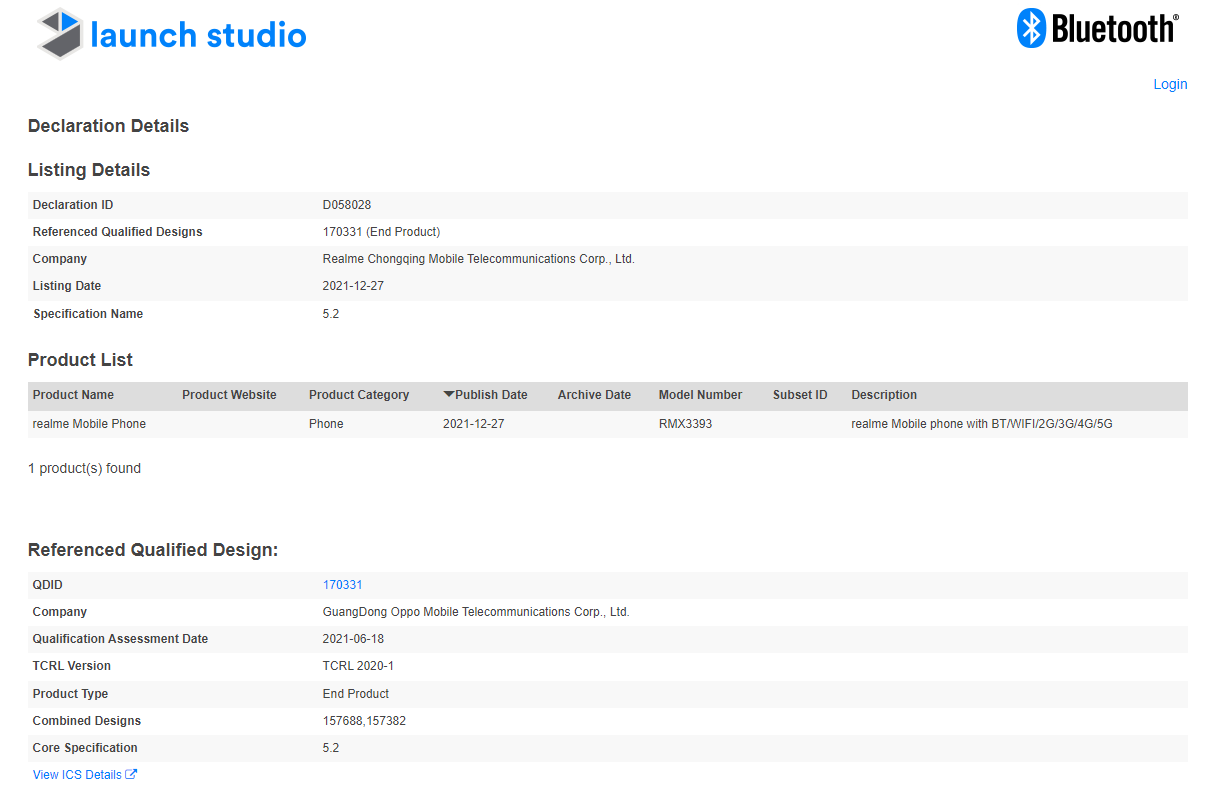1227x788 pixels.
Task: Sort by Product Category column header
Action: 359,395
